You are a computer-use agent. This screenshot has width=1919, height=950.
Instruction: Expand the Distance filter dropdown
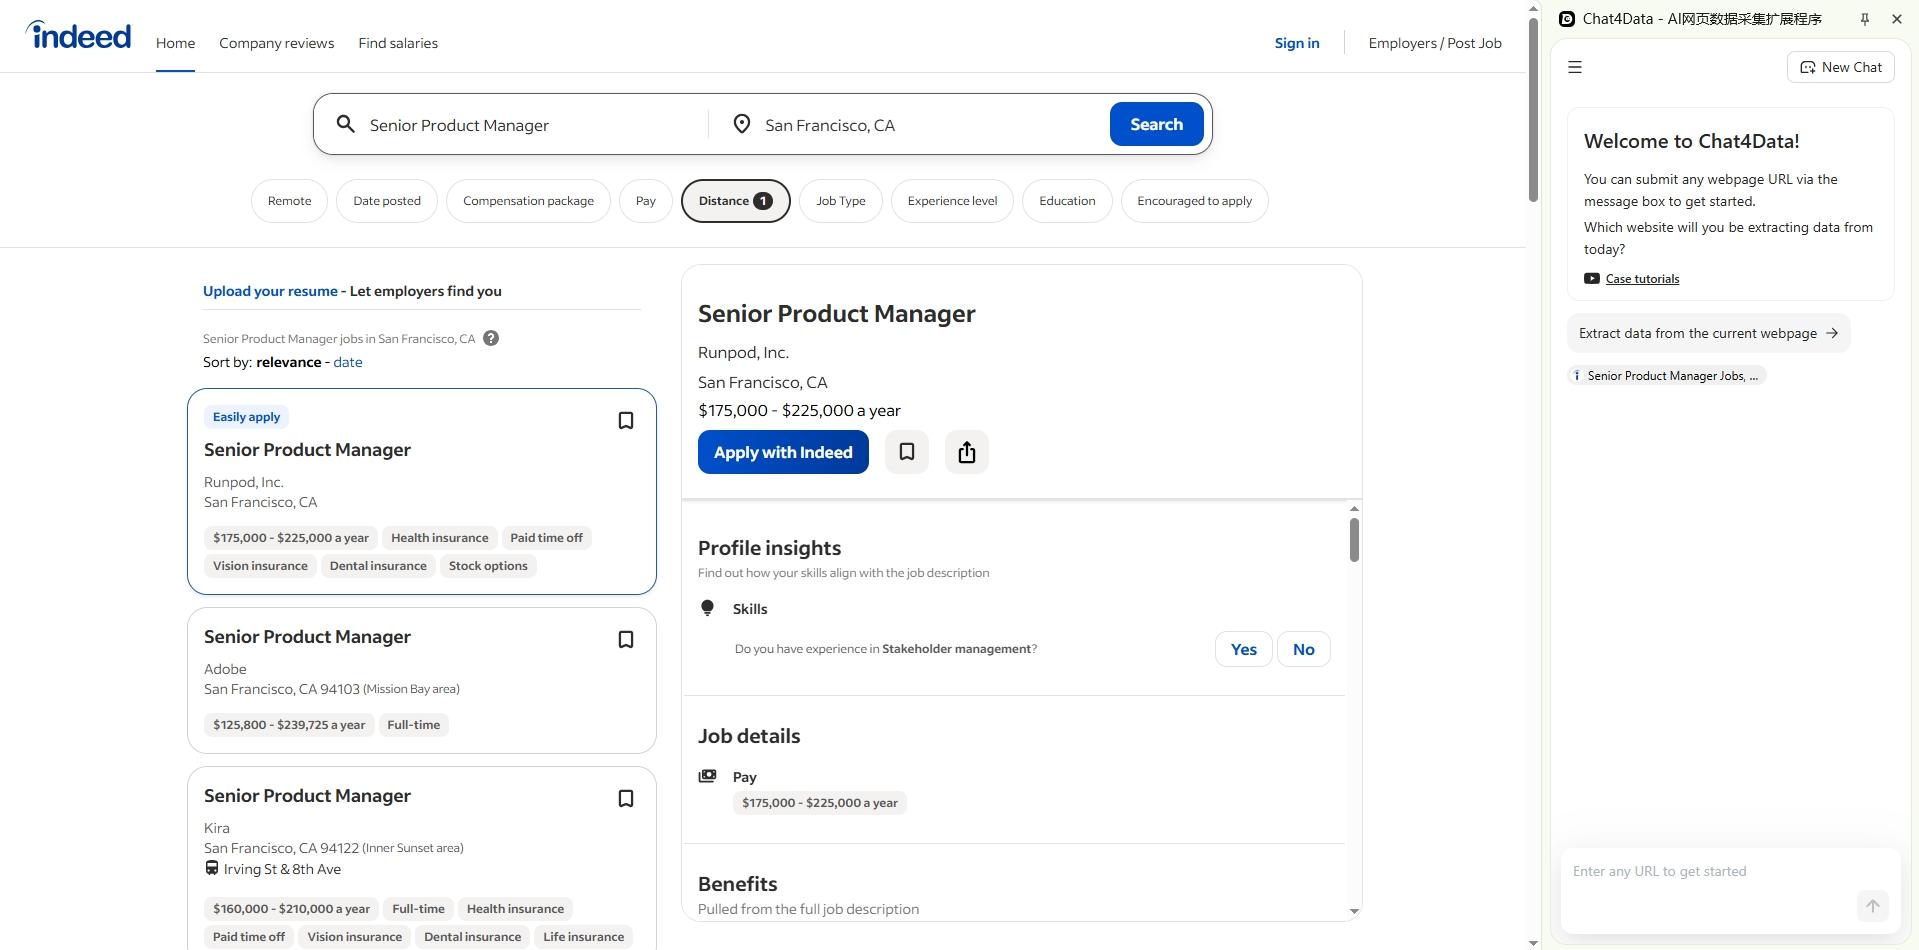(735, 201)
